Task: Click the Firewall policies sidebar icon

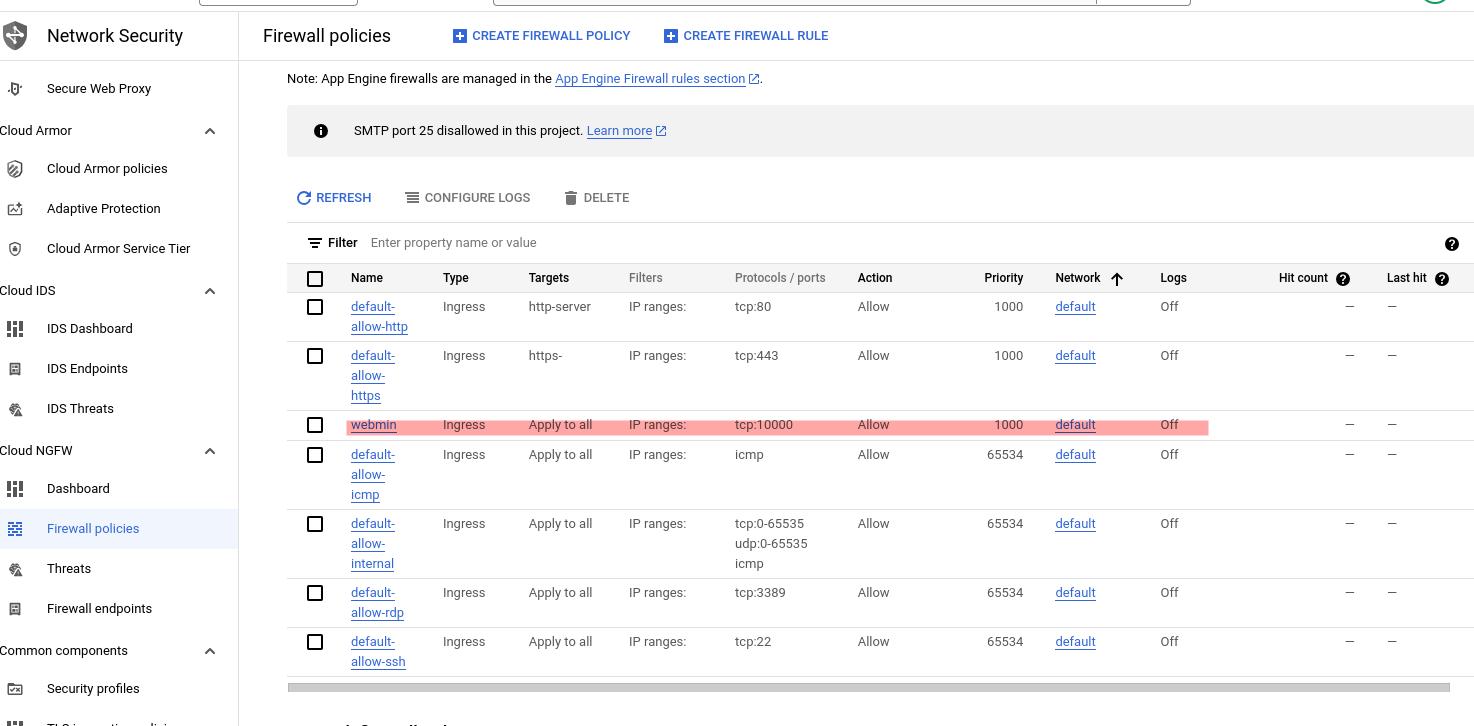Action: coord(15,529)
